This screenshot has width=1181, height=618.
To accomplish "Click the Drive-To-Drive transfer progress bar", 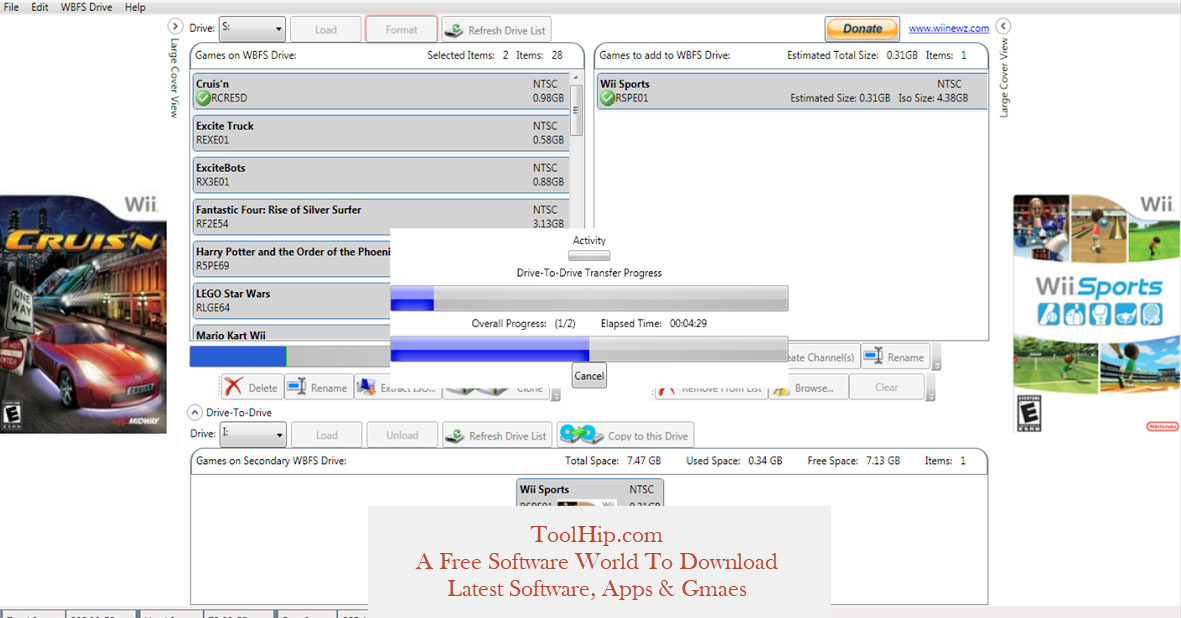I will click(x=589, y=298).
